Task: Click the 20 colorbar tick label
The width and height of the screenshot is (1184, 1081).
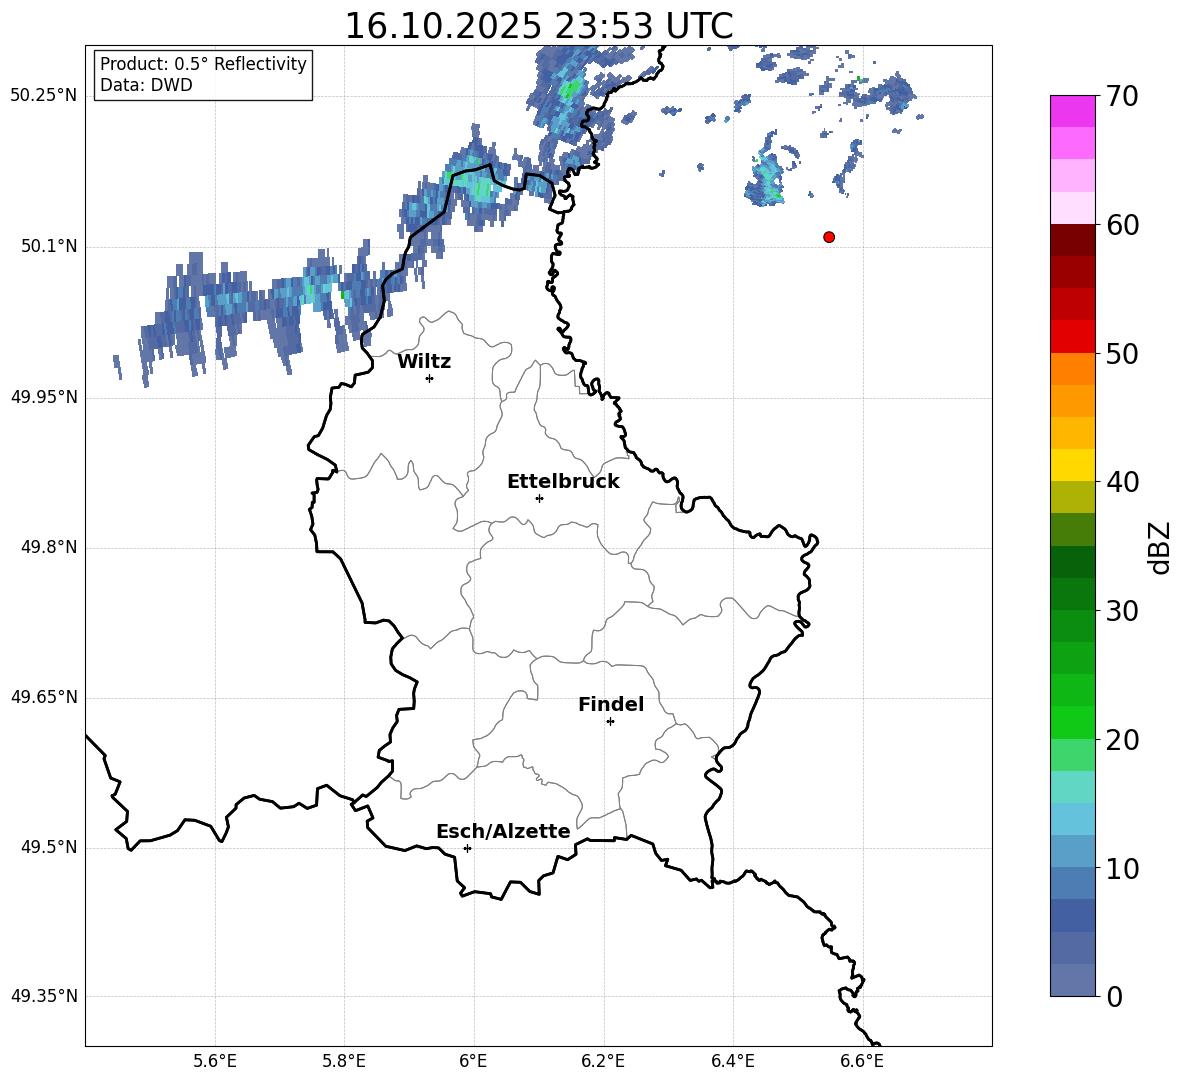Action: tap(1121, 740)
